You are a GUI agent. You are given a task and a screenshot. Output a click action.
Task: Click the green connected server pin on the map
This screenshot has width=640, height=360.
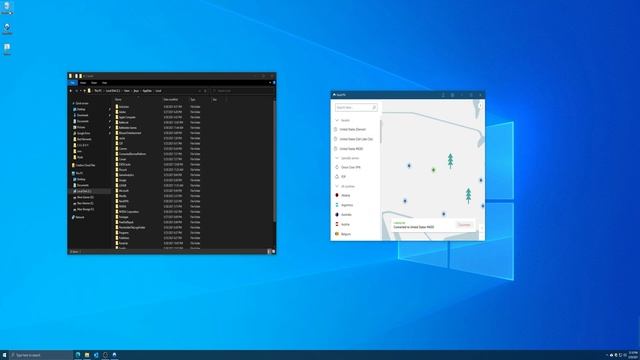[x=433, y=170]
